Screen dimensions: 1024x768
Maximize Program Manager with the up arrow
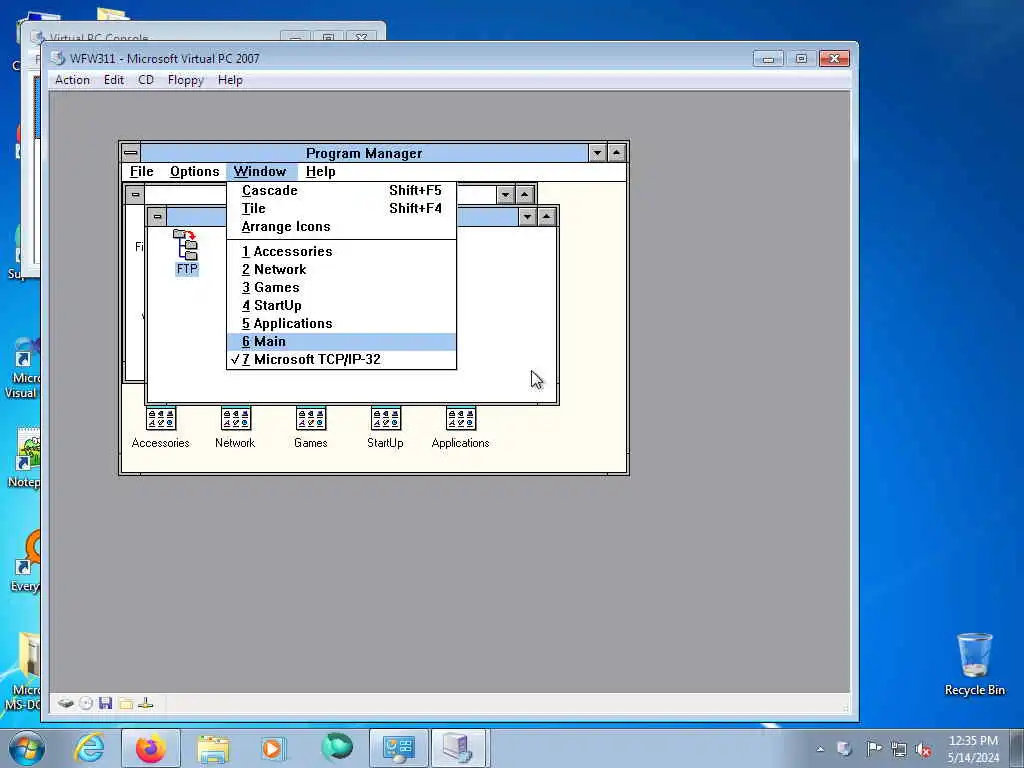(x=616, y=153)
